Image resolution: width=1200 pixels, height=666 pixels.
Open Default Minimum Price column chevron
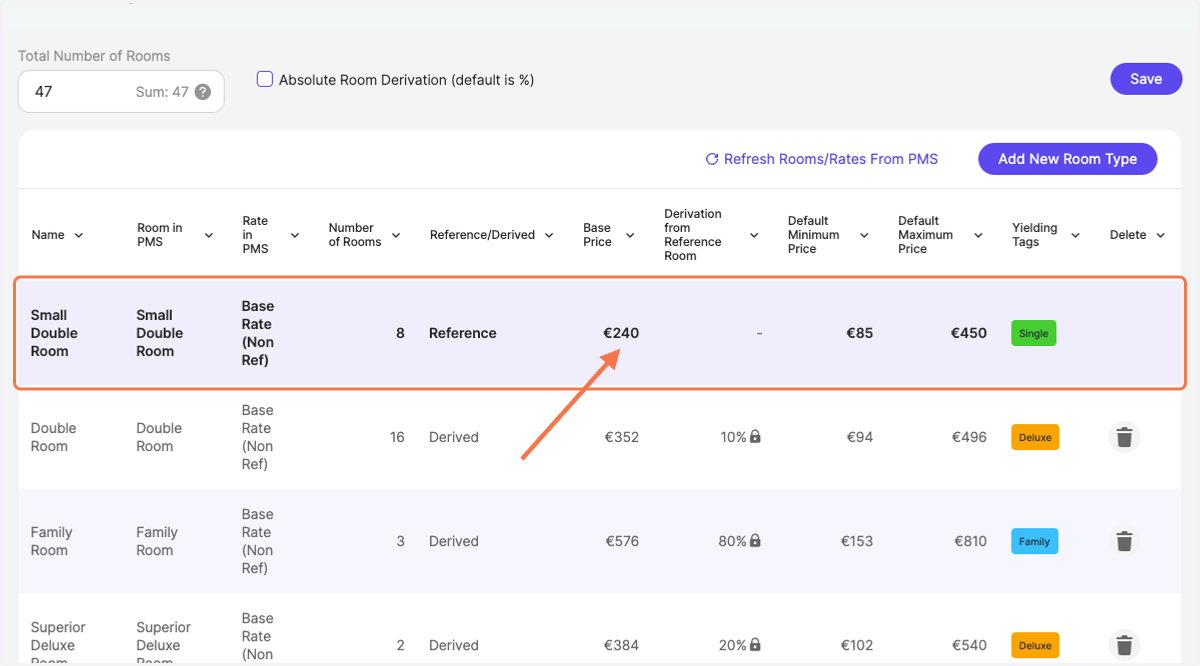(865, 235)
